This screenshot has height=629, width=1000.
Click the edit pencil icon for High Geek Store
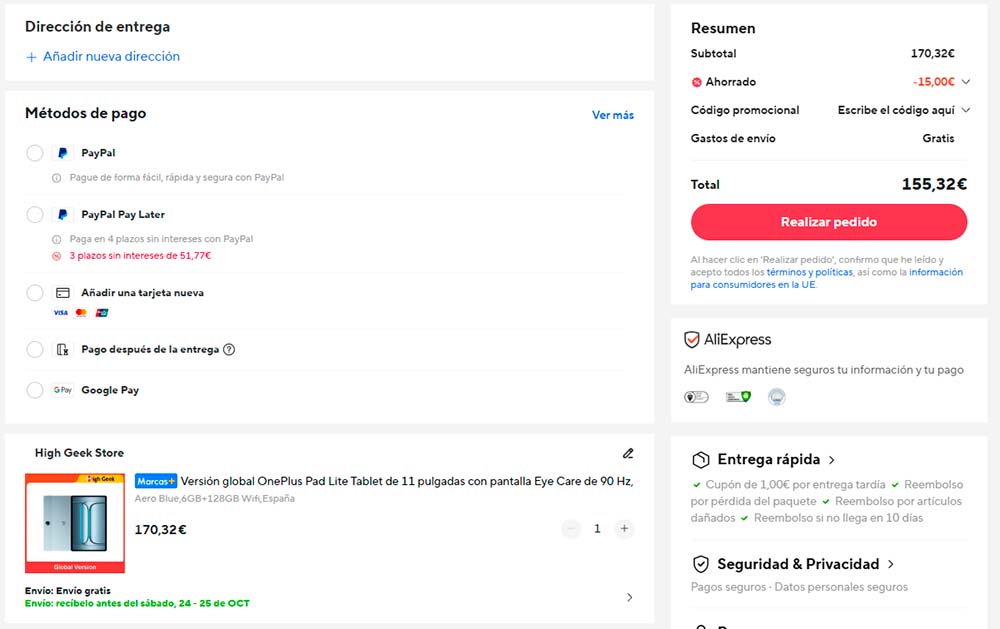click(628, 453)
